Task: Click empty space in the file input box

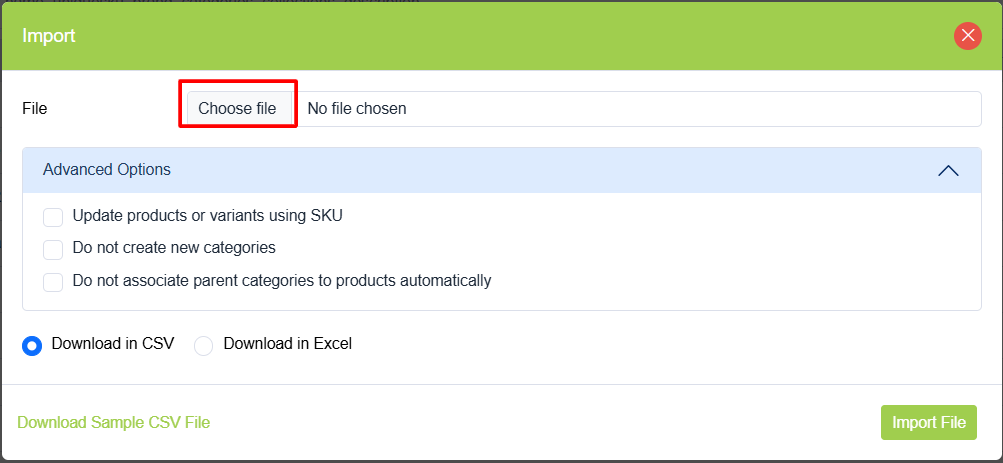Action: 700,108
